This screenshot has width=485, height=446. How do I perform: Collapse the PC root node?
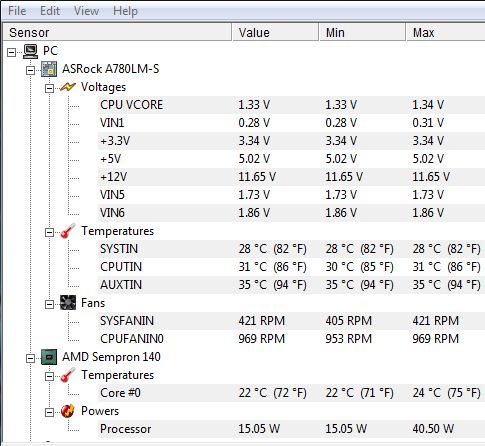click(x=11, y=52)
